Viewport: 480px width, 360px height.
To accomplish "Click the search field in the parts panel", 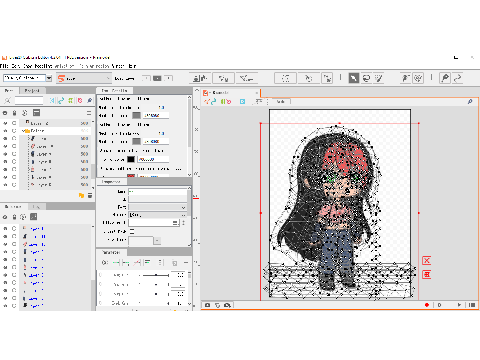I will tap(29, 100).
